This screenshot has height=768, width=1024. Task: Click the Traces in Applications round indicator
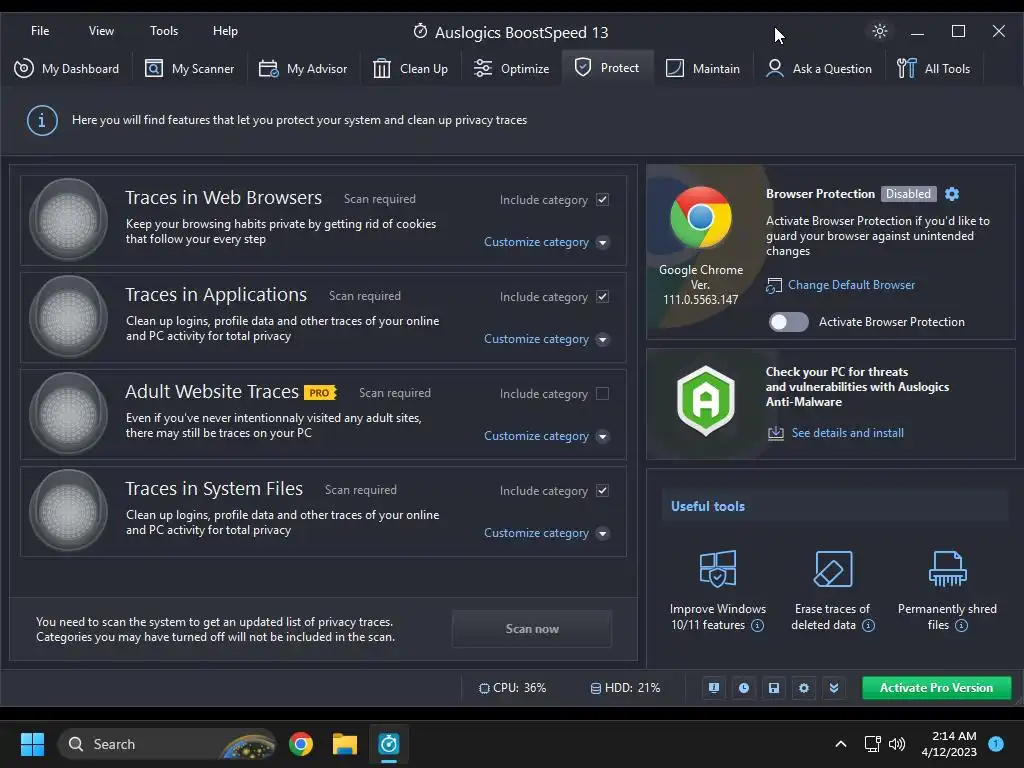pos(69,317)
